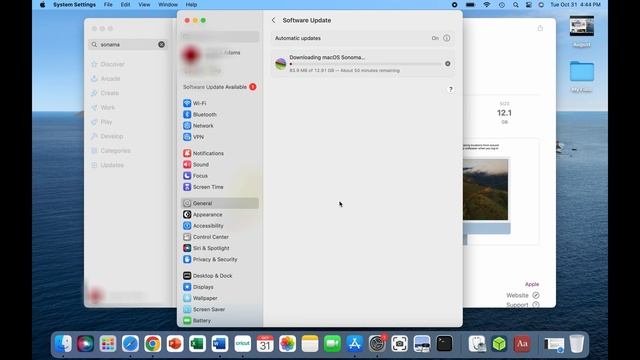This screenshot has width=640, height=360.
Task: Open Develop in App Store sidebar
Action: pyautogui.click(x=107, y=136)
